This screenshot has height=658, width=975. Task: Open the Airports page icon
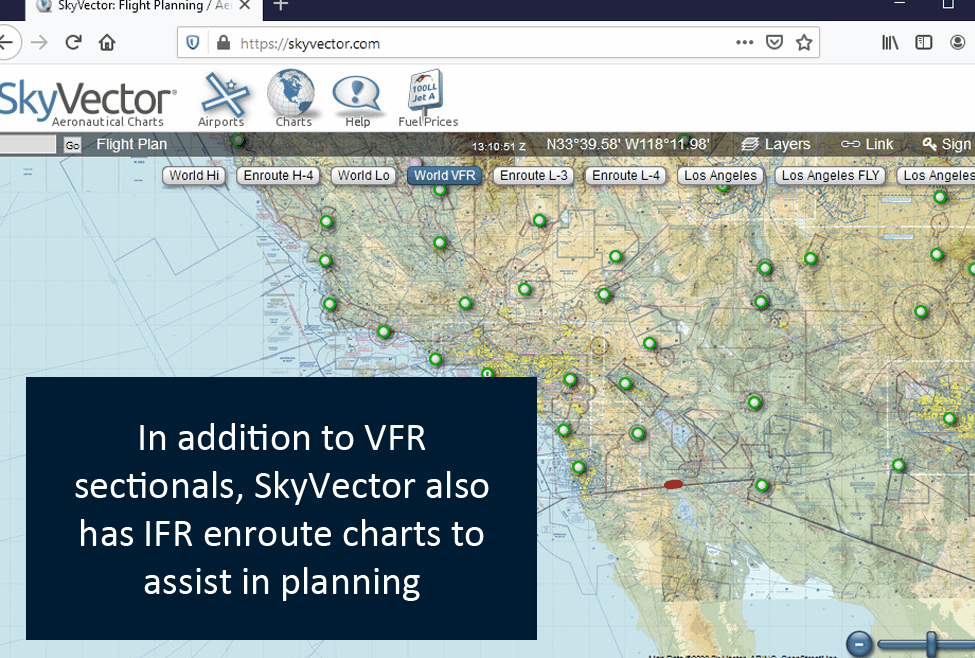click(223, 100)
